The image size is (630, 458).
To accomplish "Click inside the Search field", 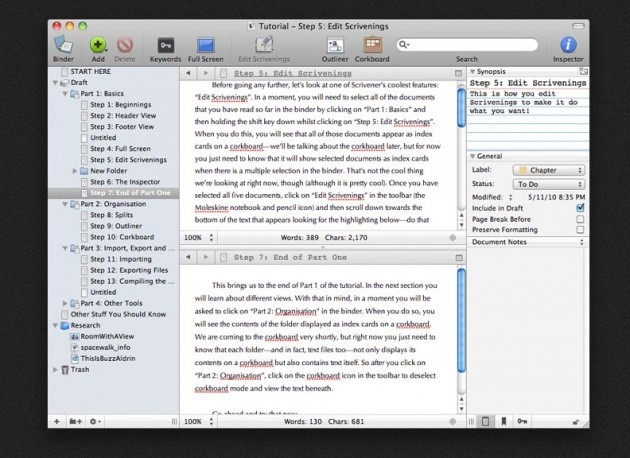I will point(467,45).
